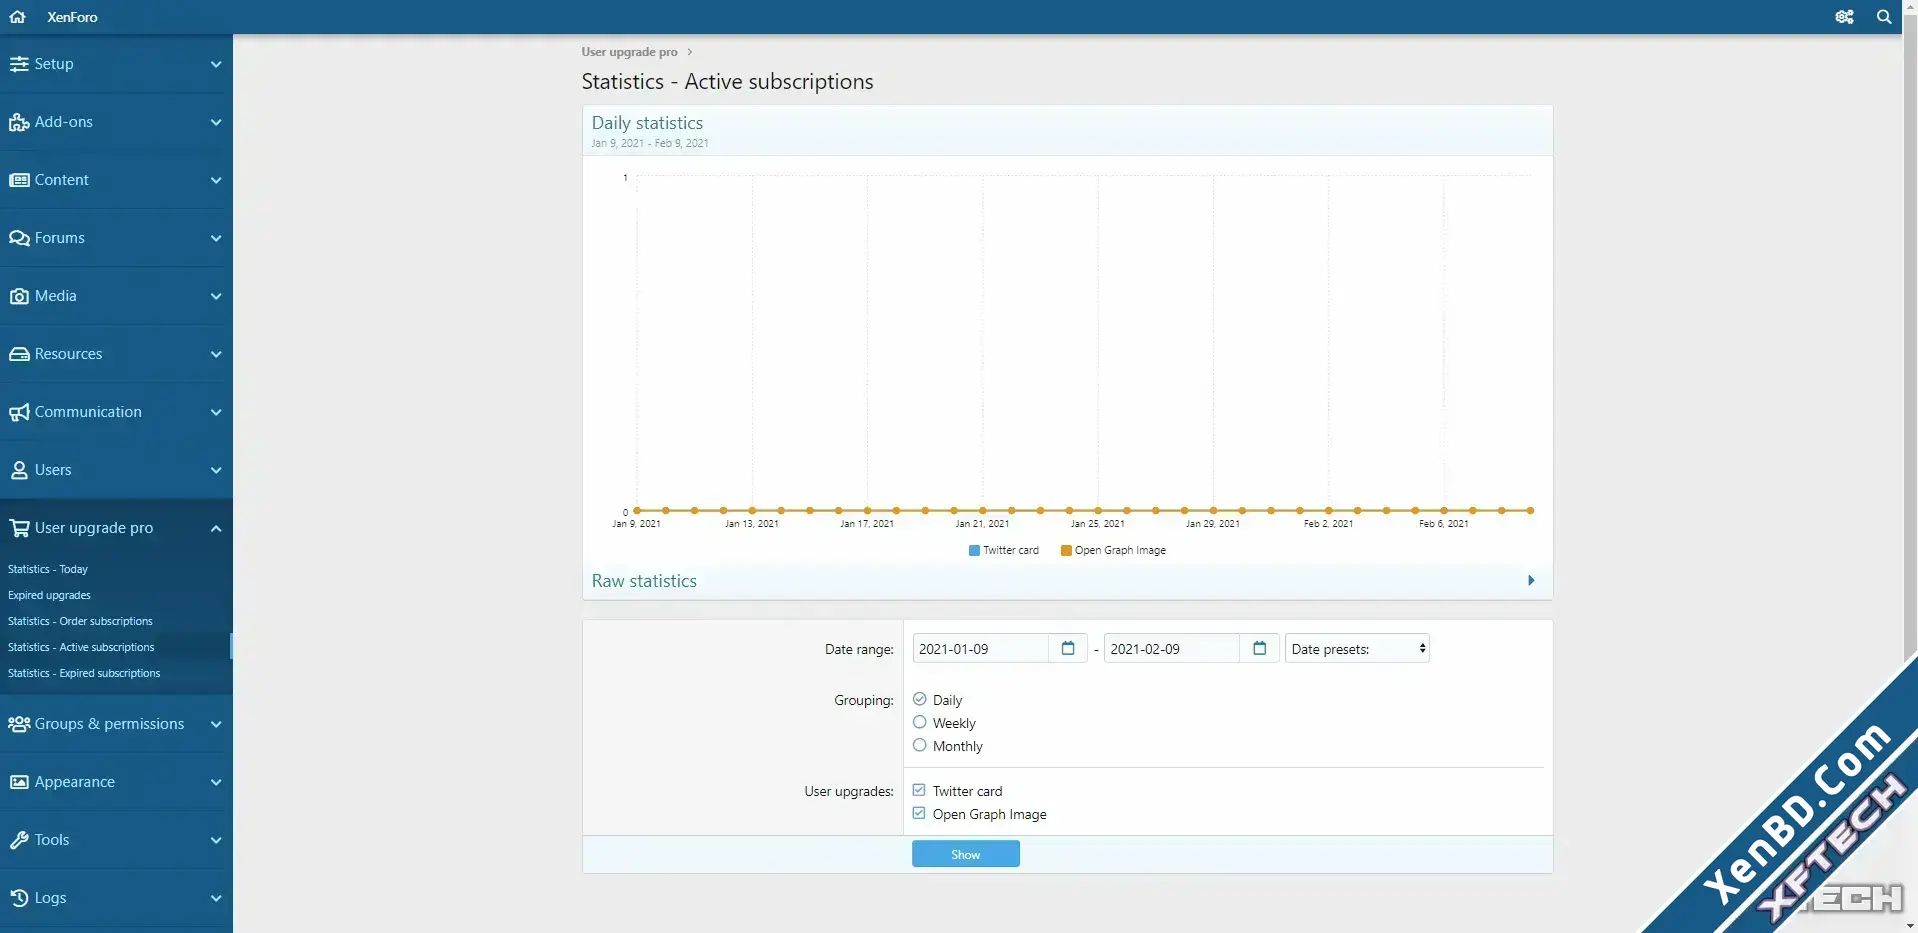The height and width of the screenshot is (933, 1918).
Task: Click the Setup sliders icon
Action: click(x=19, y=64)
